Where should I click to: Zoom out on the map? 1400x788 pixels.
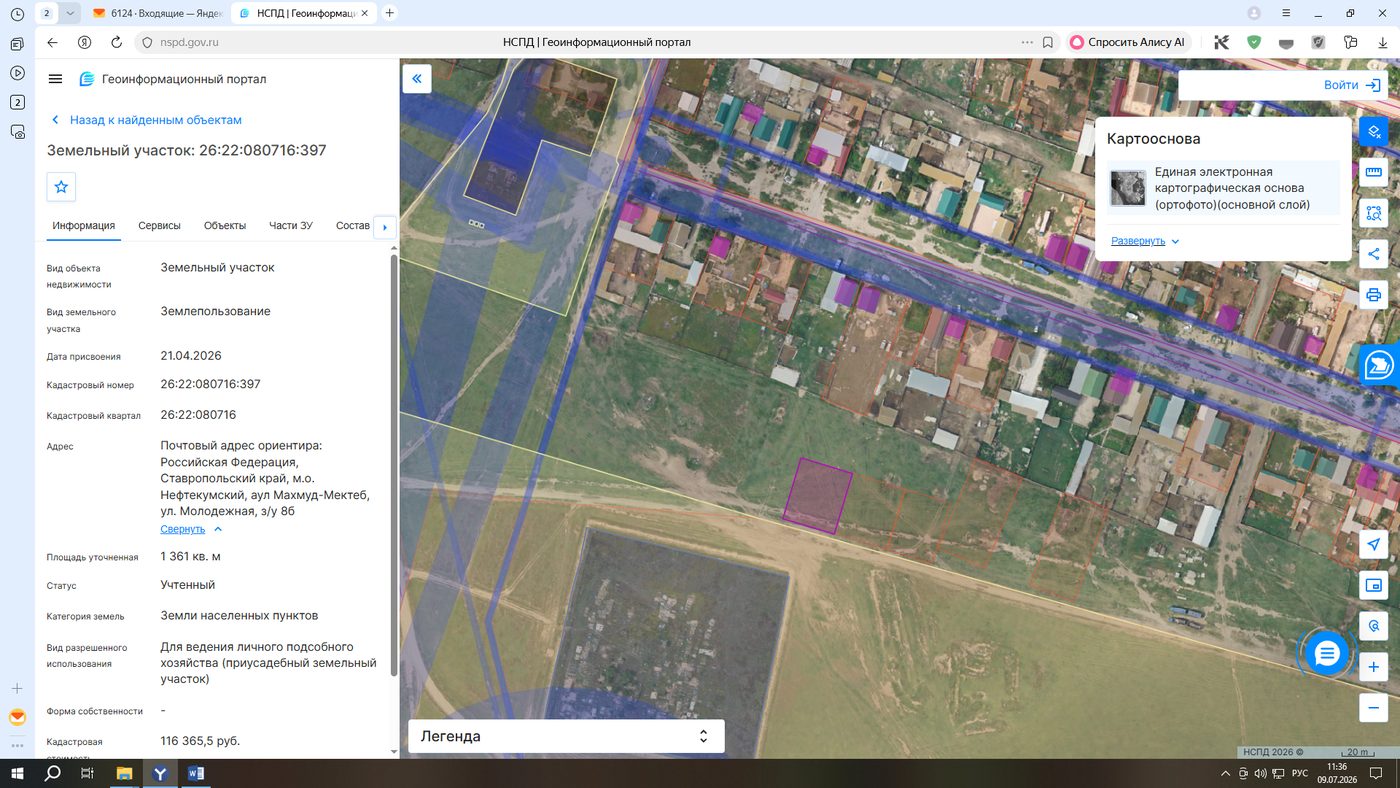(x=1374, y=708)
